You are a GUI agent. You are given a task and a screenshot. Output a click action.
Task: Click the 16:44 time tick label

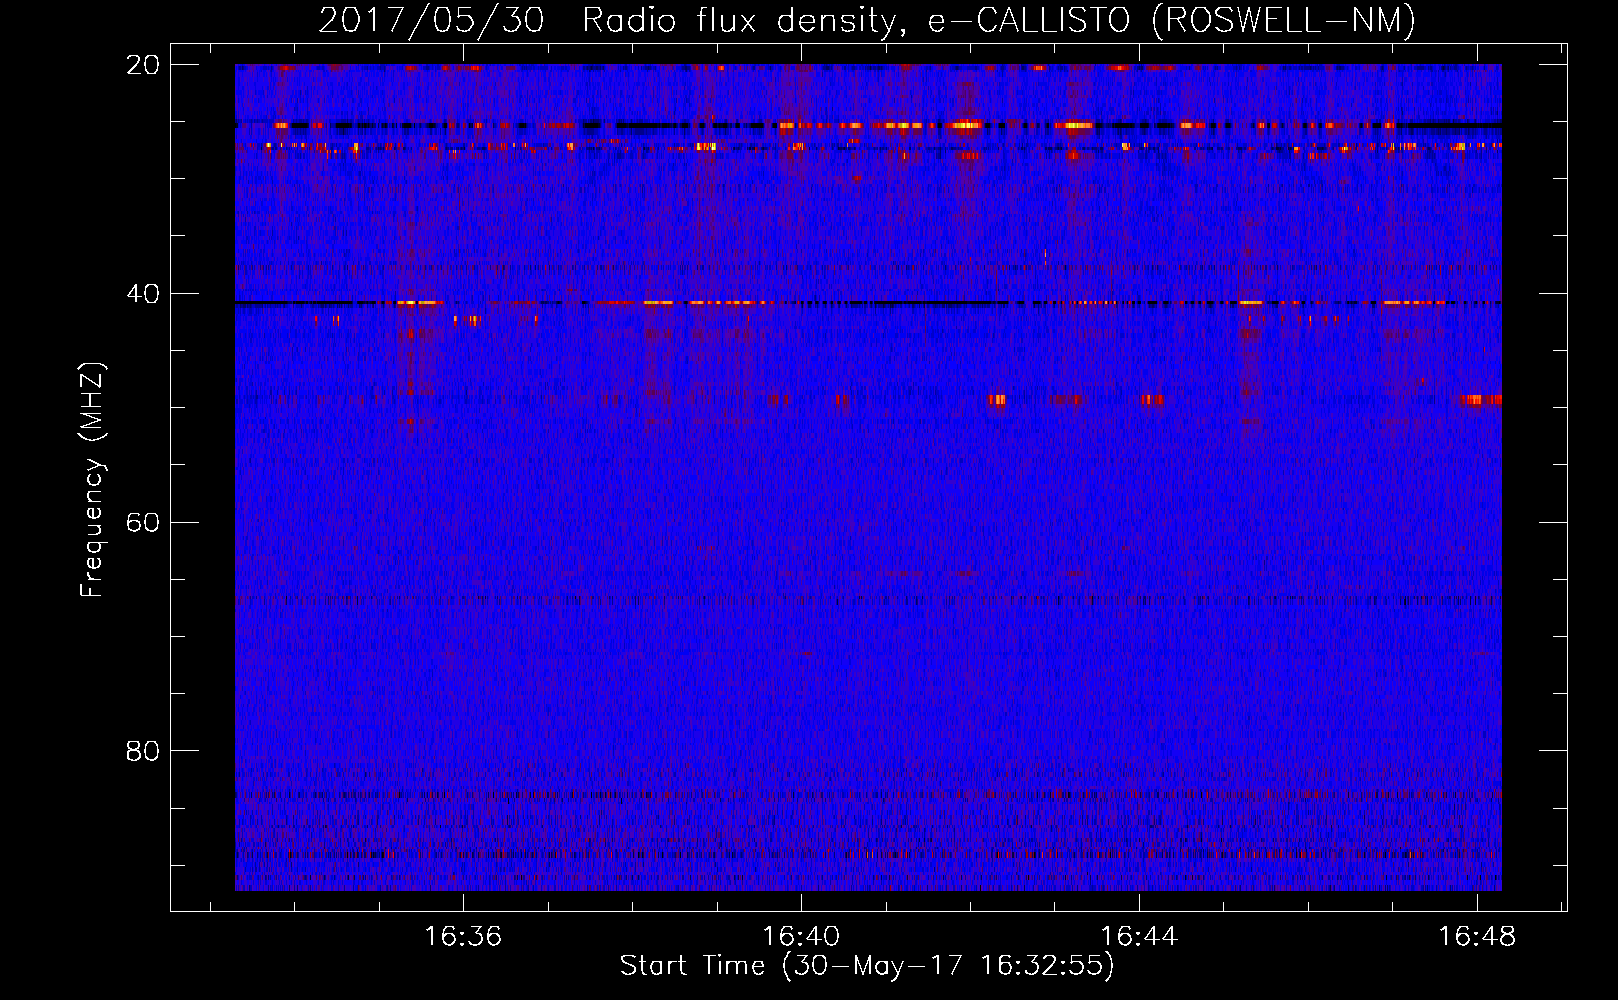coord(1139,937)
